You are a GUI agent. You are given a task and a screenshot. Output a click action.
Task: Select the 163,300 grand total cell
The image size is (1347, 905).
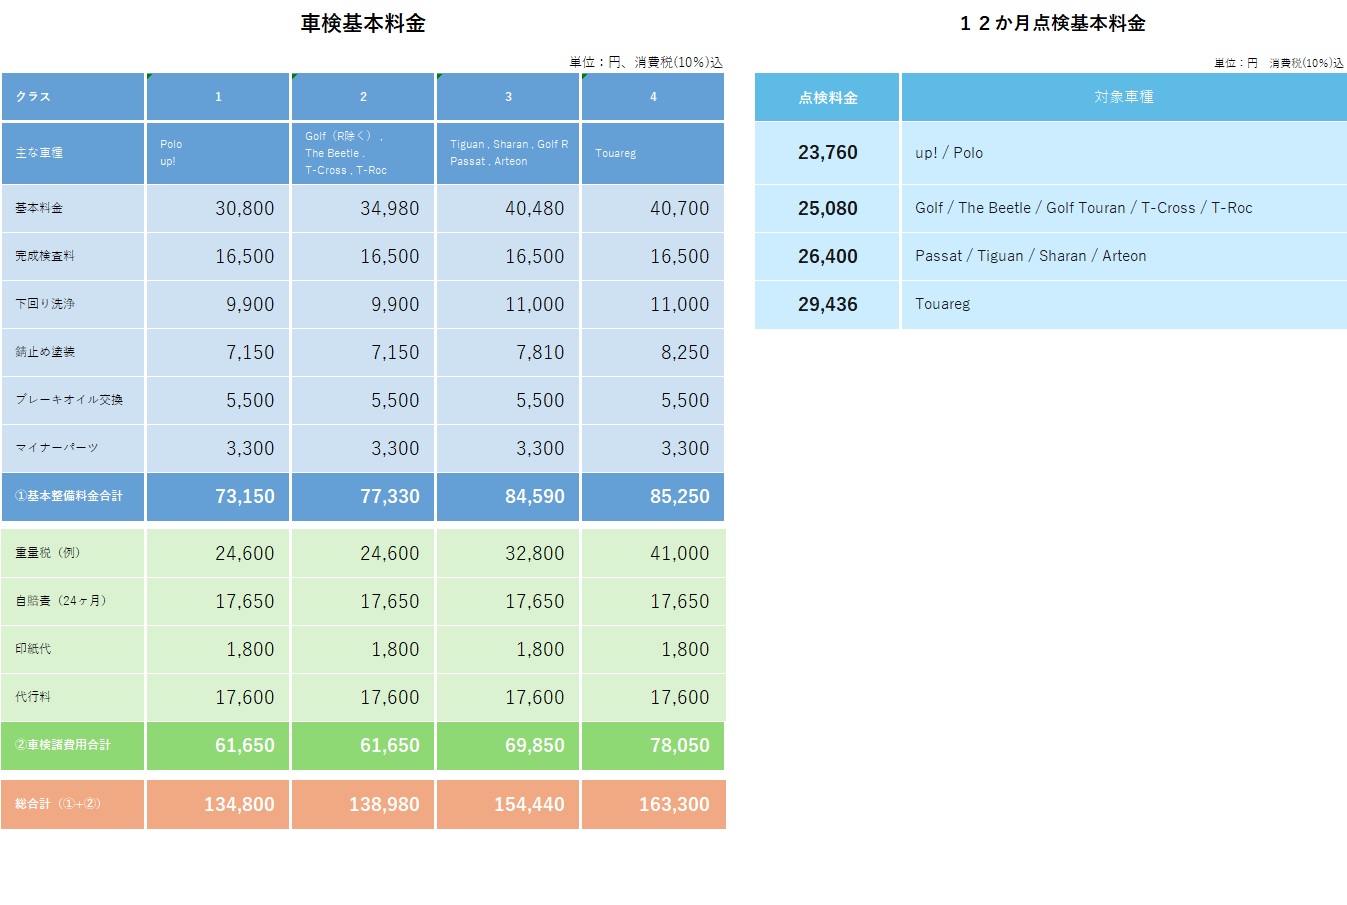[653, 804]
